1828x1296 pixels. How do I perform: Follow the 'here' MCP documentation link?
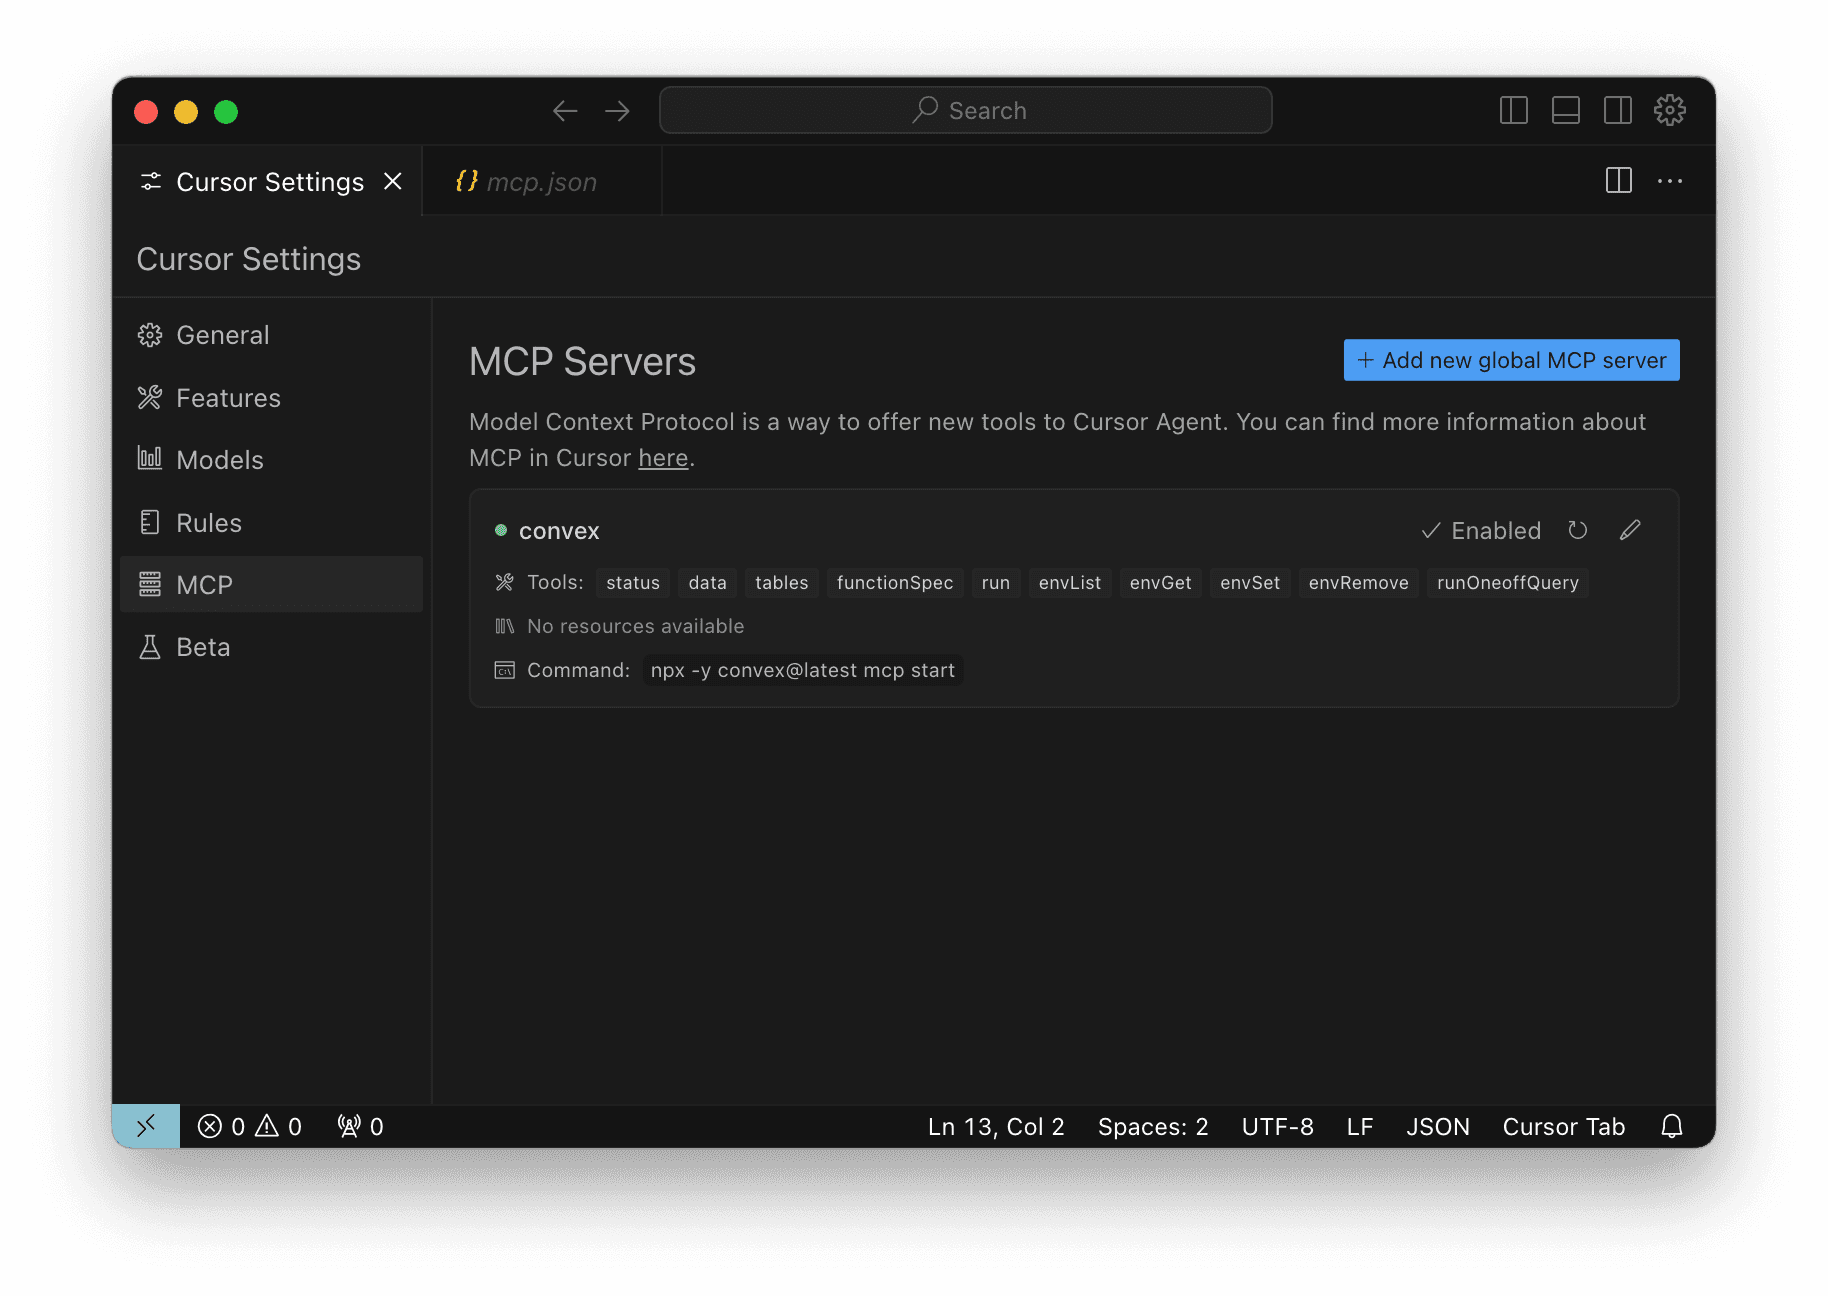coord(663,458)
